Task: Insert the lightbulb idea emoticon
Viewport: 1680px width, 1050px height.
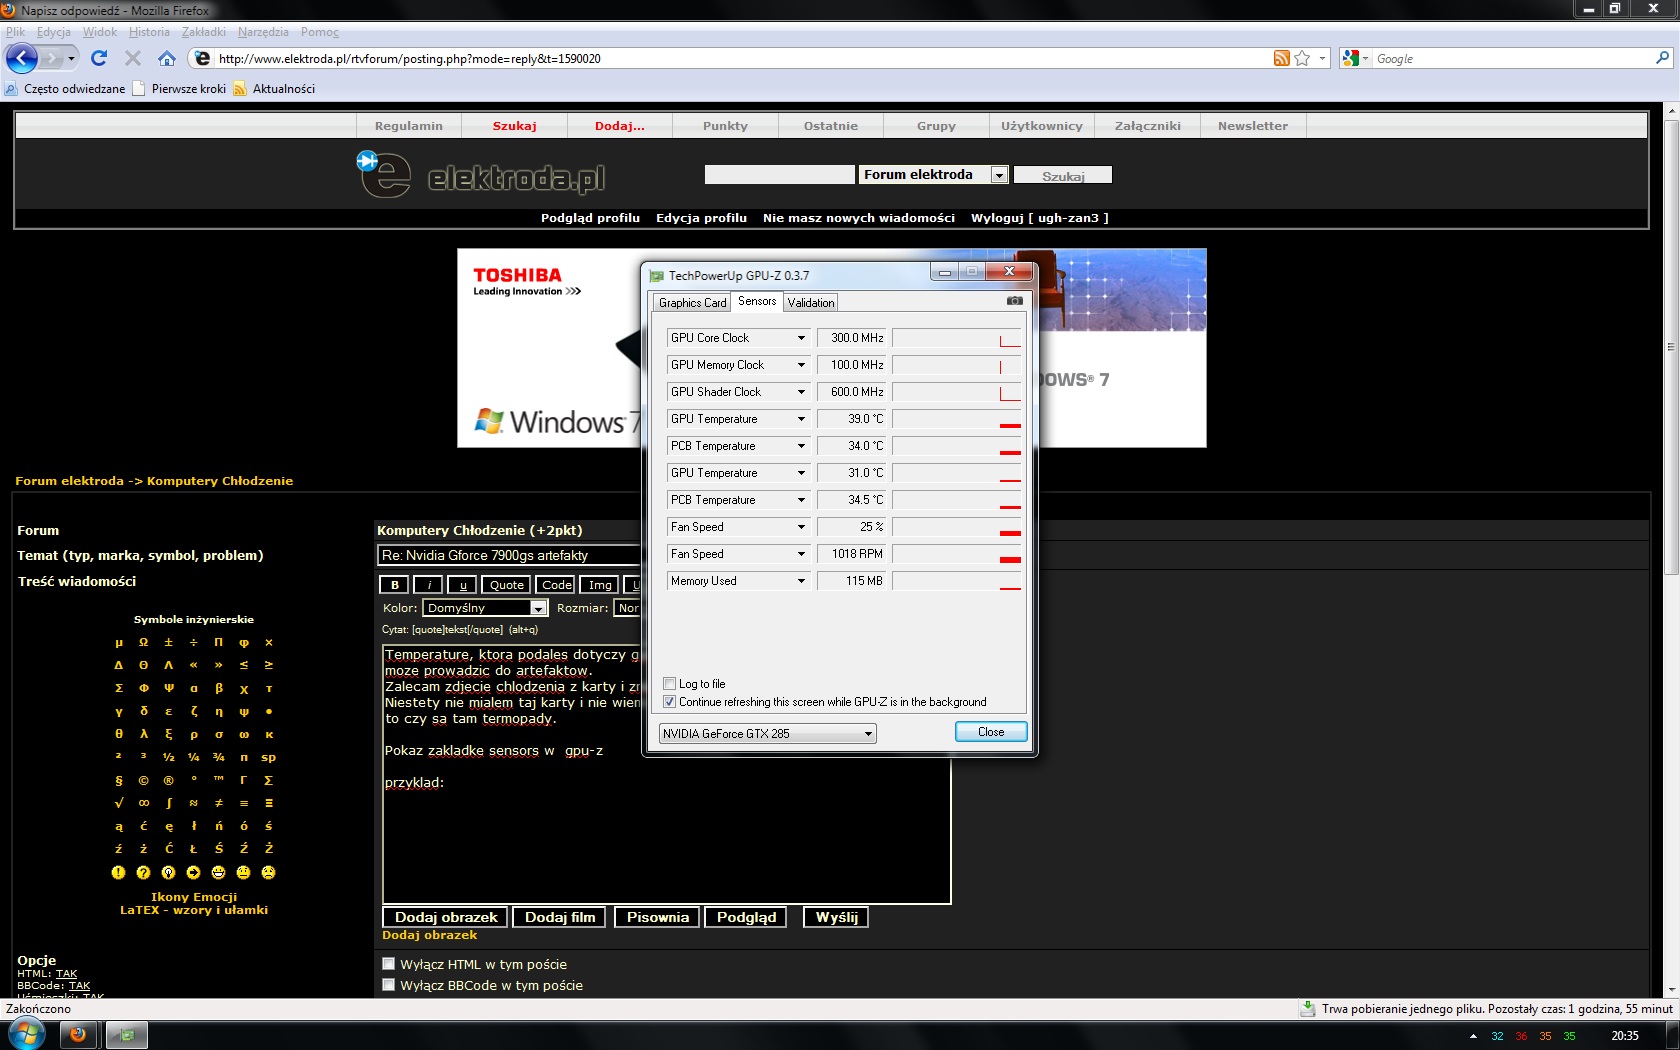Action: 168,872
